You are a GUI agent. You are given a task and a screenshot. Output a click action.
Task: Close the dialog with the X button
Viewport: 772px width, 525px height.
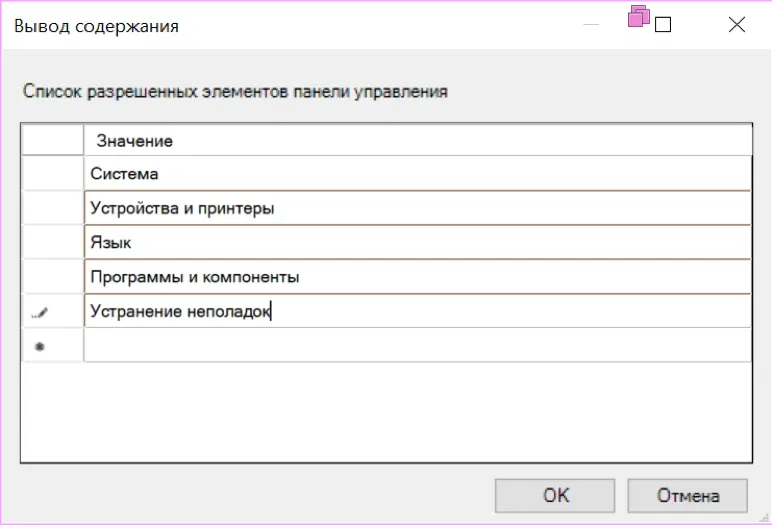(x=737, y=26)
